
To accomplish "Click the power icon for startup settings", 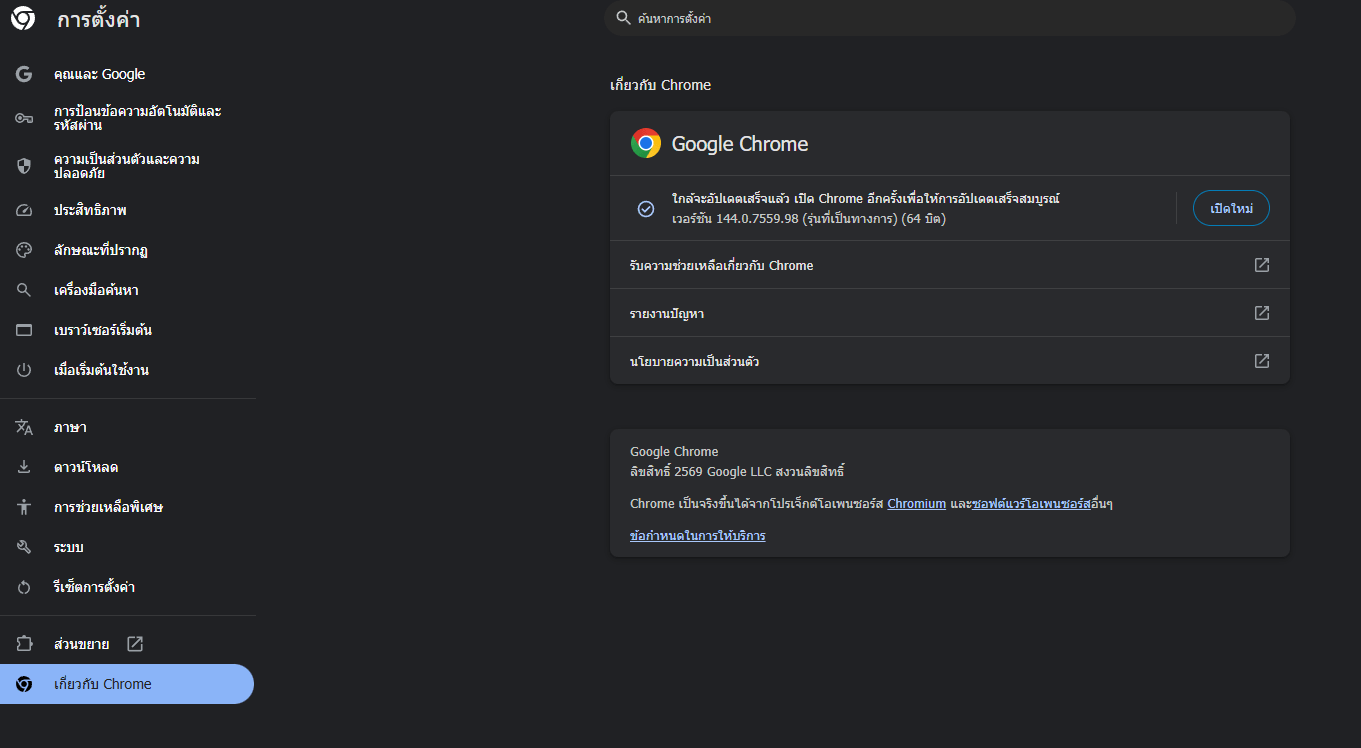I will coord(24,370).
